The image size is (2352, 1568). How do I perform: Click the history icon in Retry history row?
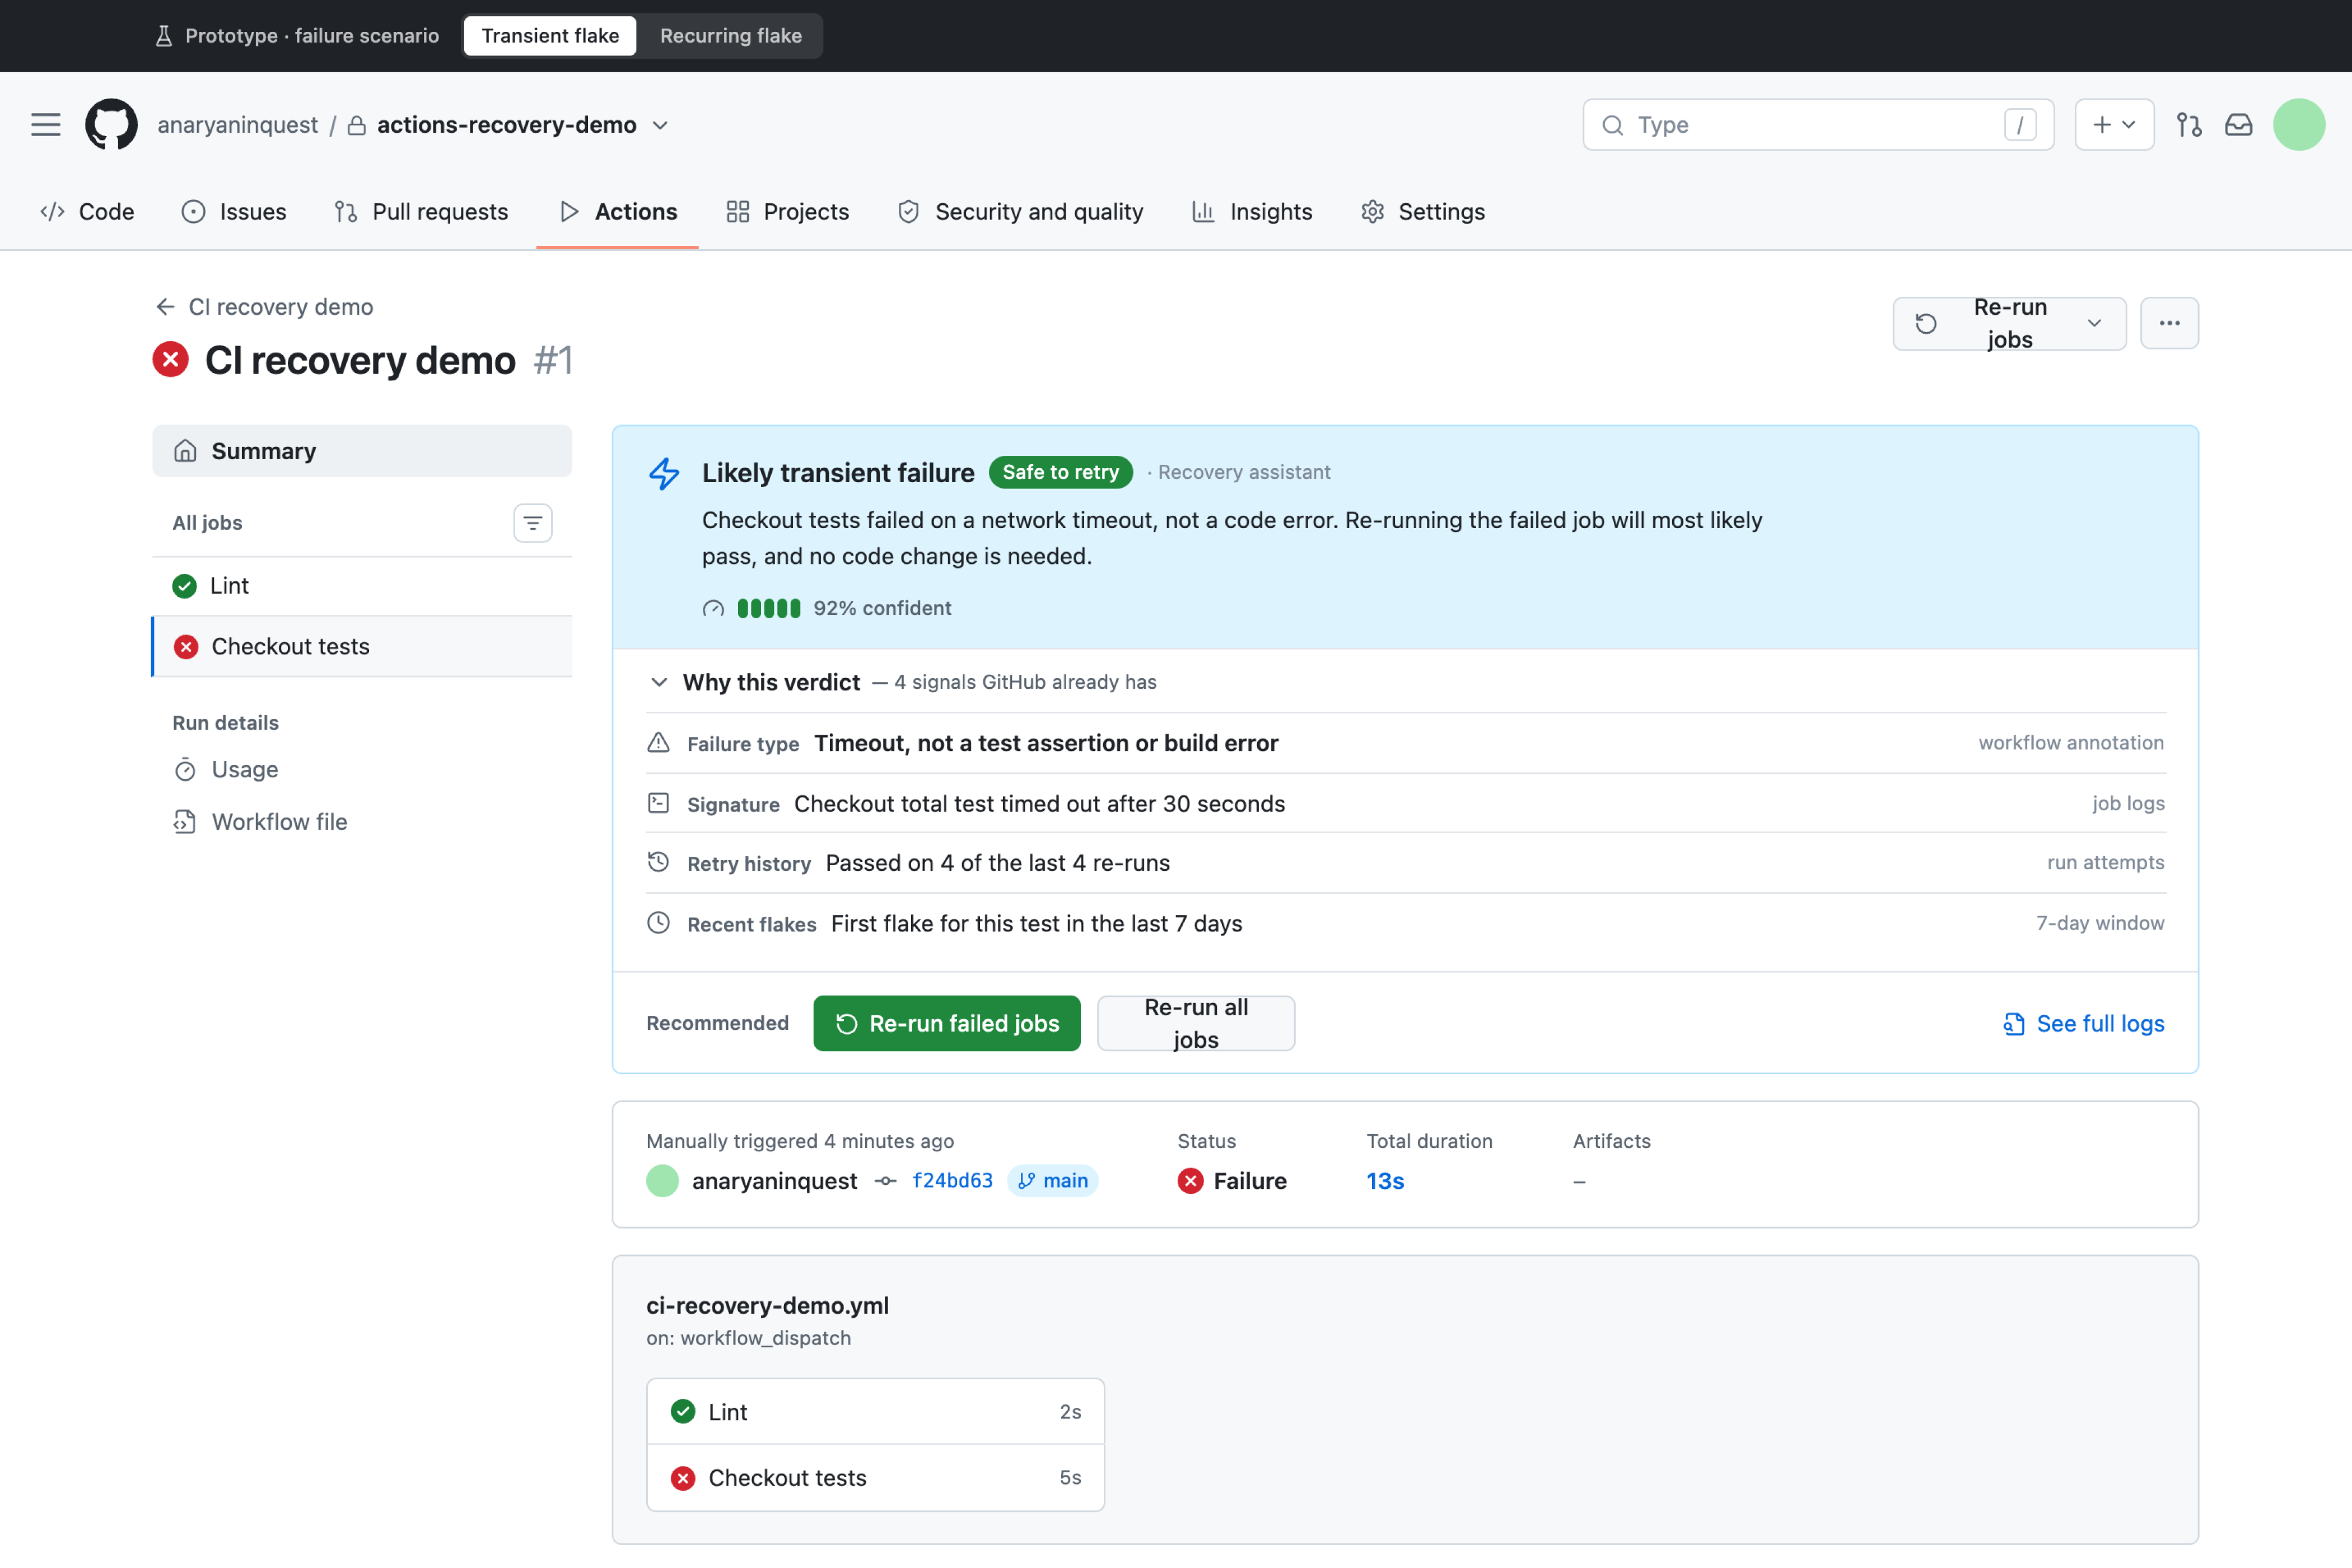[658, 862]
